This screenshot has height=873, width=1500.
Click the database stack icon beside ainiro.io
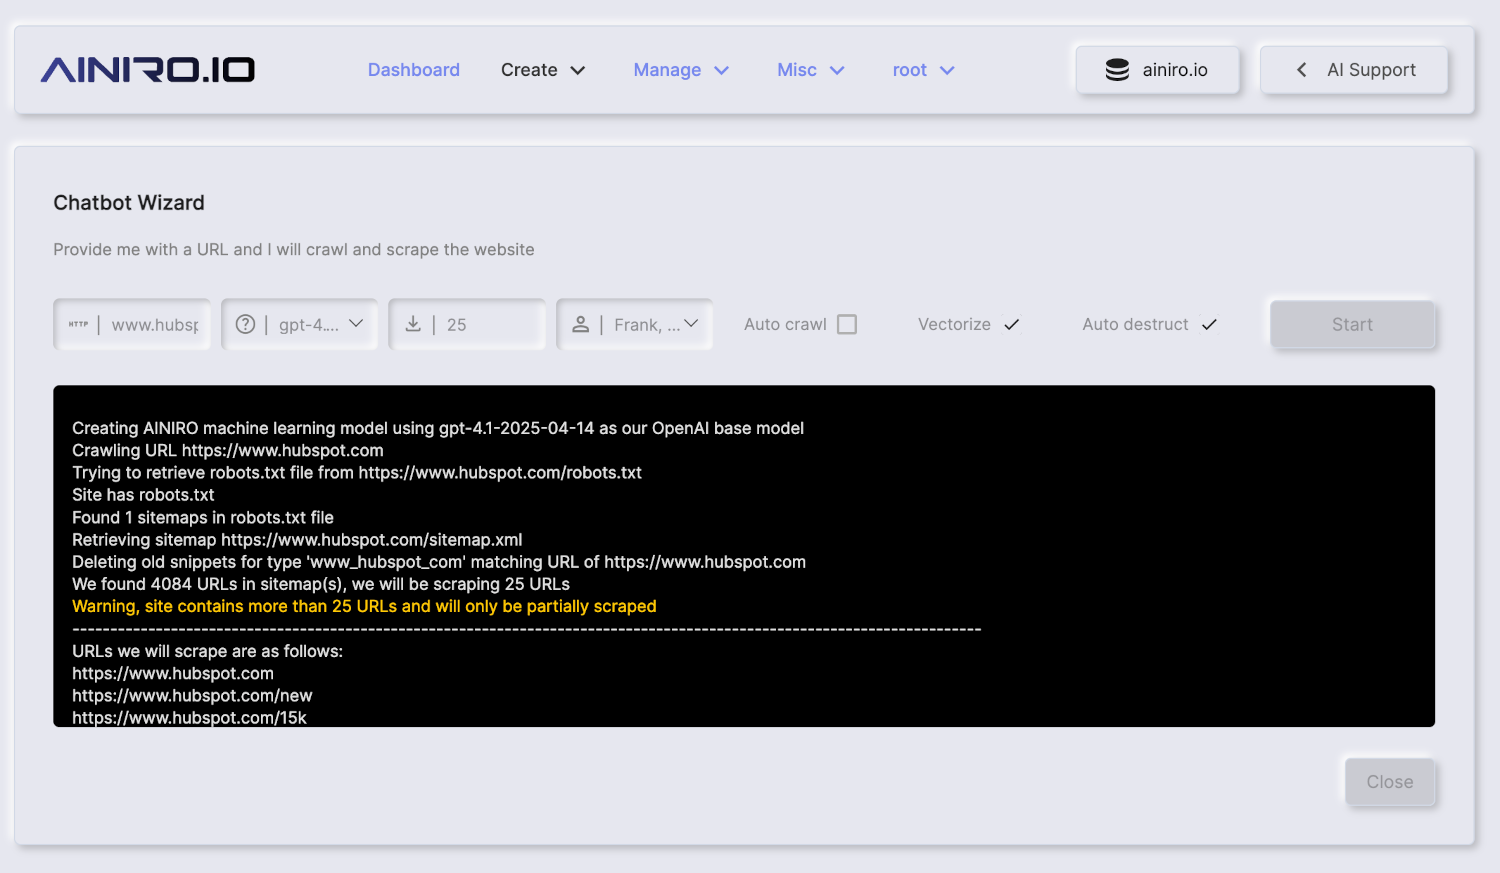coord(1117,70)
